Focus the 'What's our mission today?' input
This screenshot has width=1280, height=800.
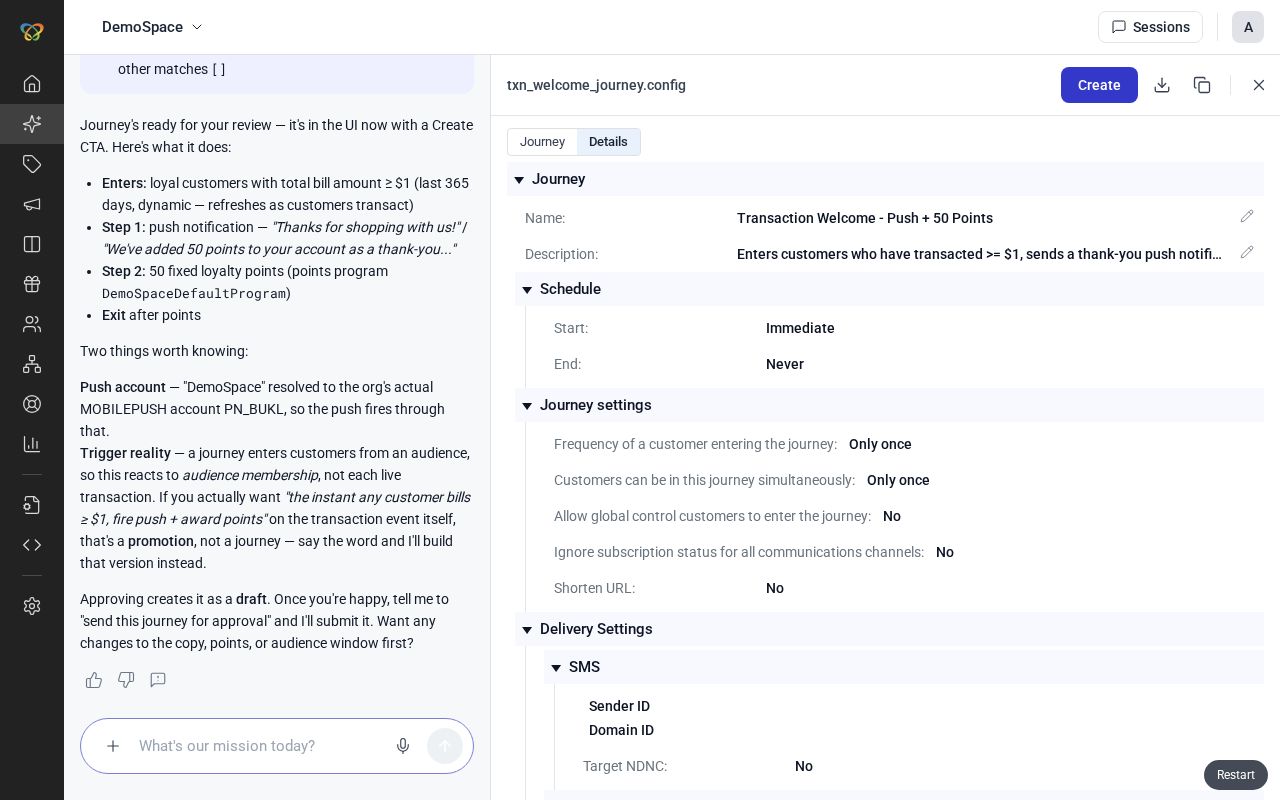pos(260,746)
